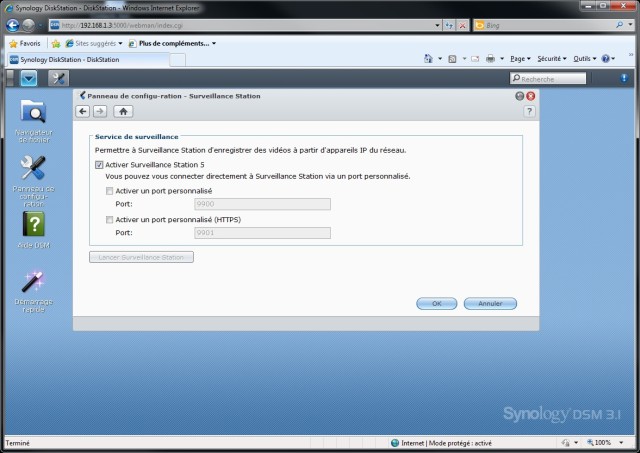This screenshot has width=640, height=453.
Task: Click Lancer Surveillance Station button
Action: (x=141, y=257)
